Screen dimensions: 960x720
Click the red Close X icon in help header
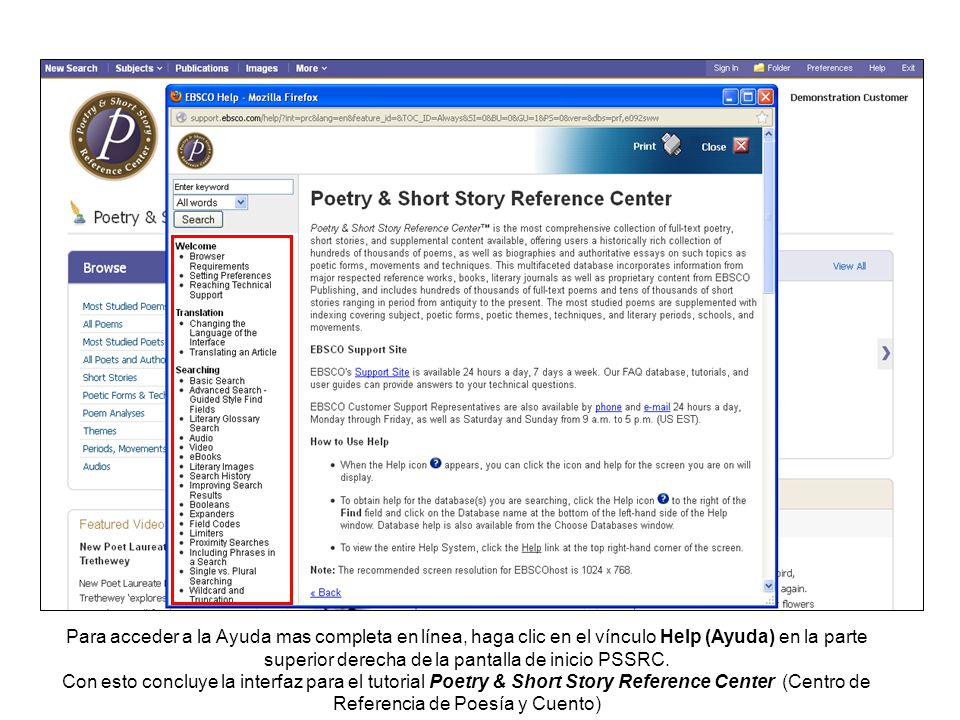point(741,146)
